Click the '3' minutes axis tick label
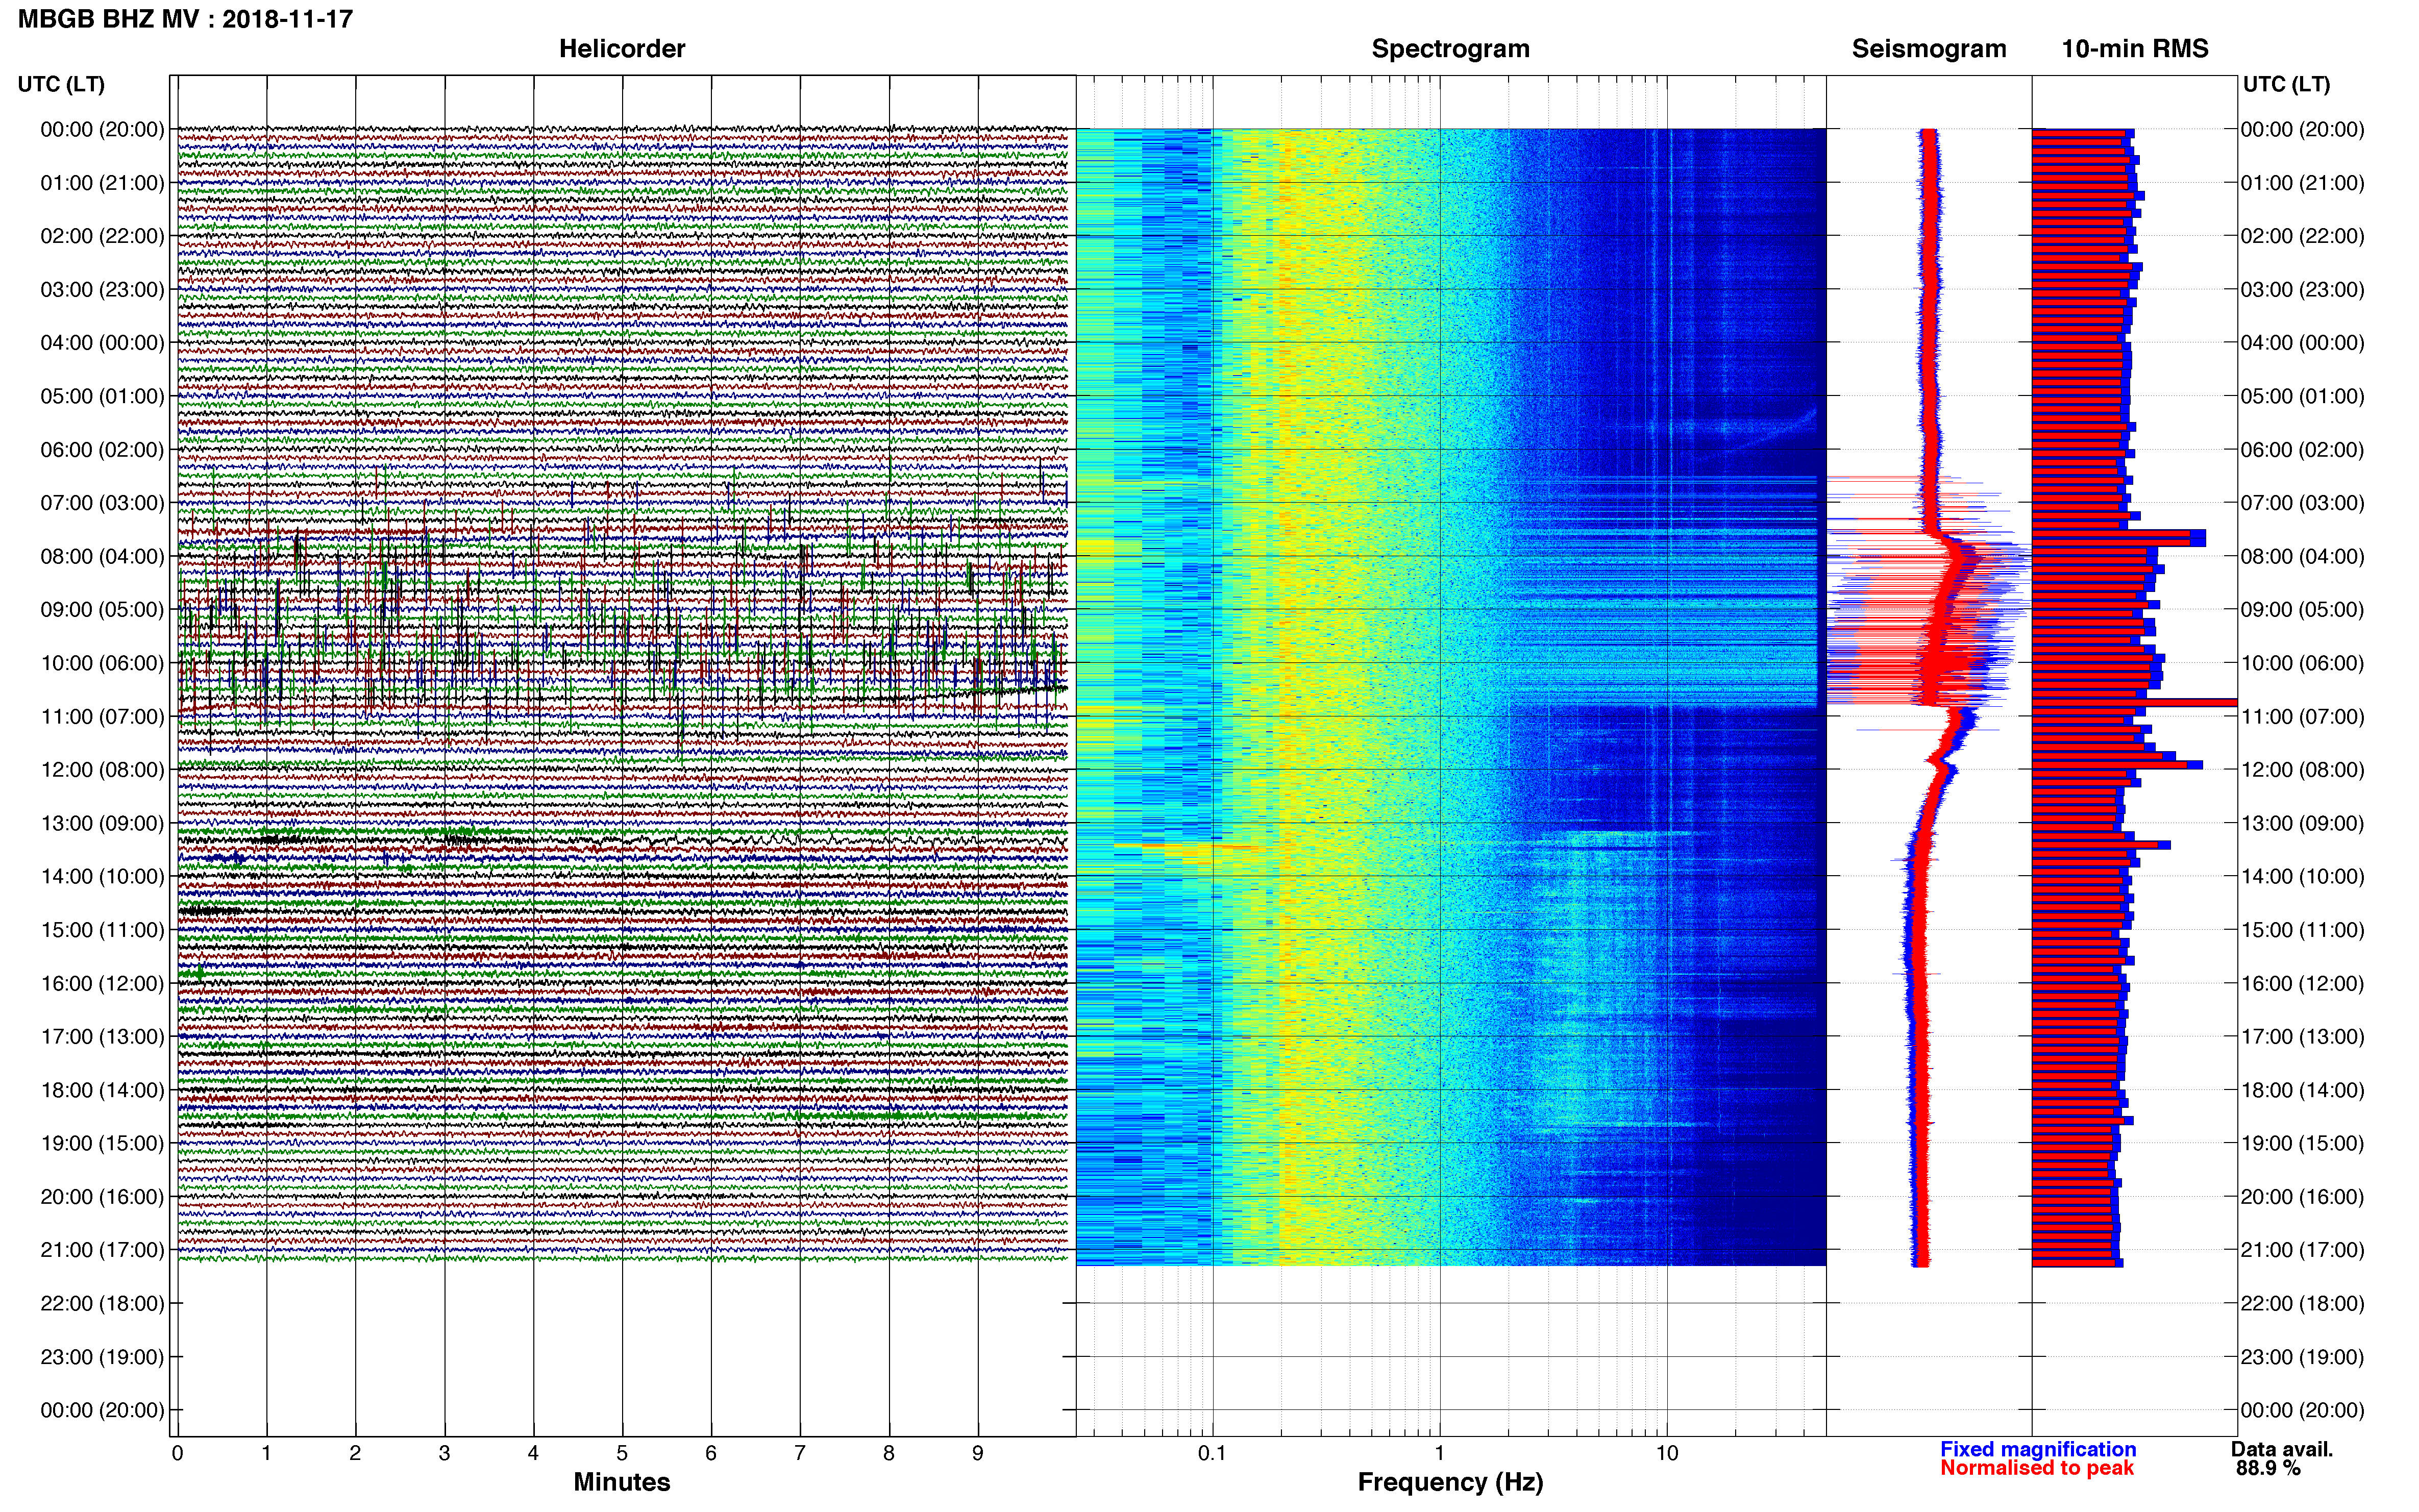The image size is (2419, 1512). click(x=444, y=1453)
